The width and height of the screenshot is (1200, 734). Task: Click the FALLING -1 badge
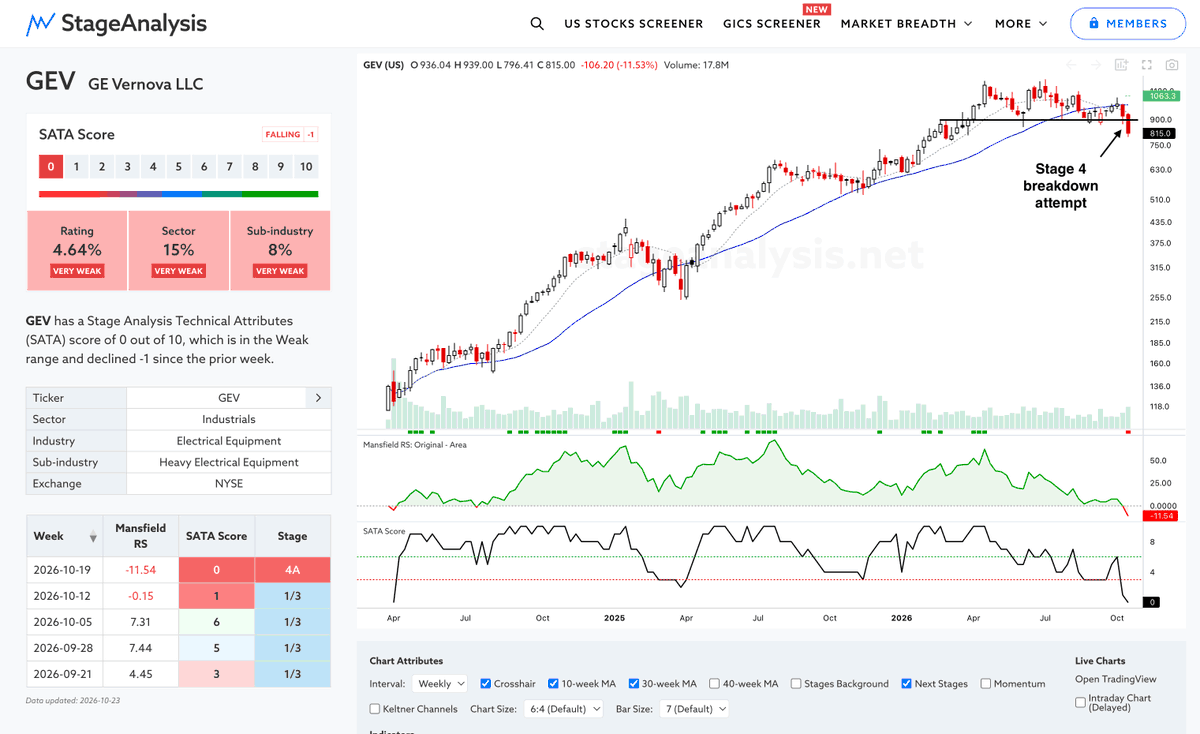[x=290, y=135]
